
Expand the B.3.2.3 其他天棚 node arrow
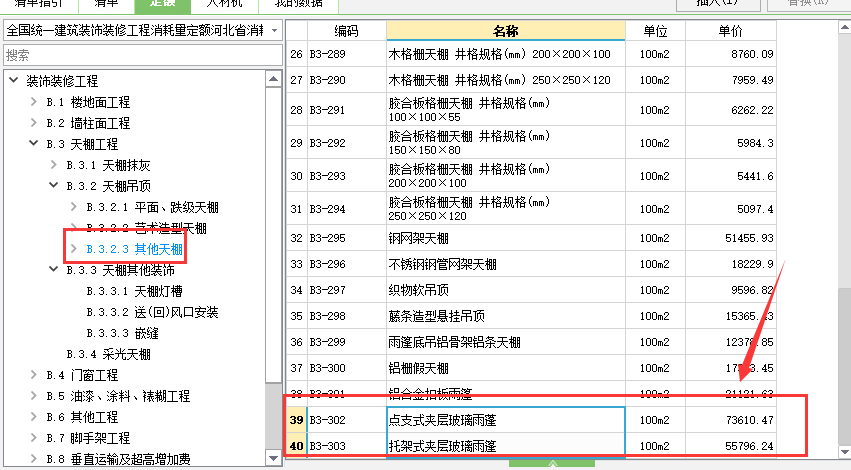tap(73, 249)
